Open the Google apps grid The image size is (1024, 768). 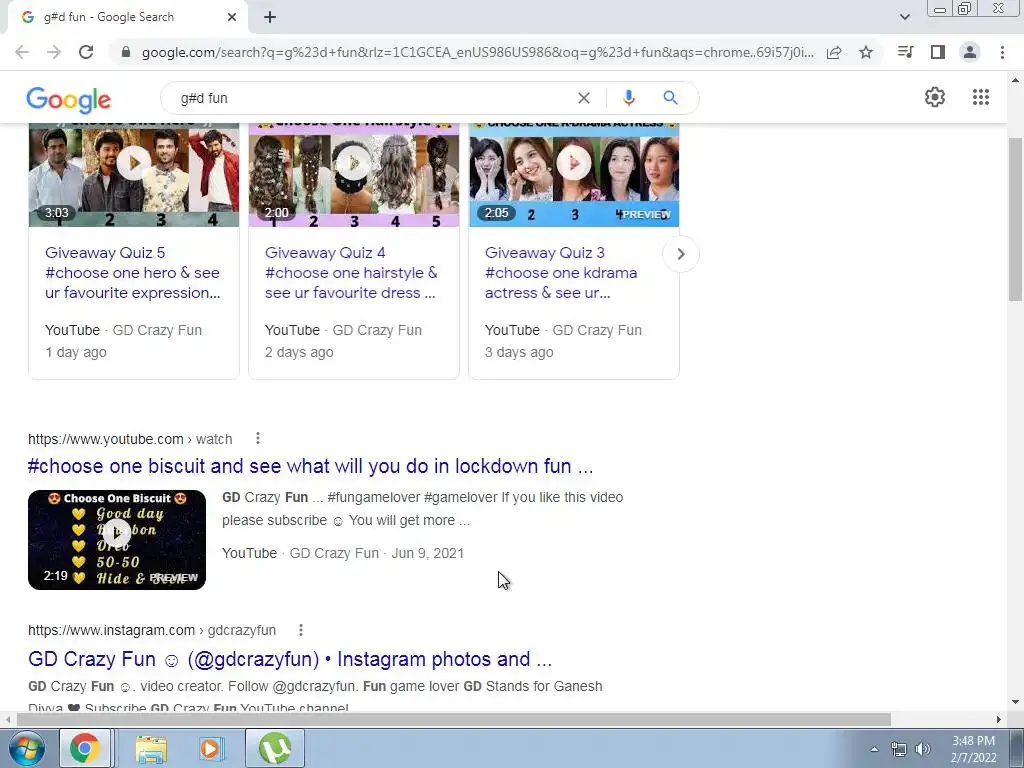point(980,97)
